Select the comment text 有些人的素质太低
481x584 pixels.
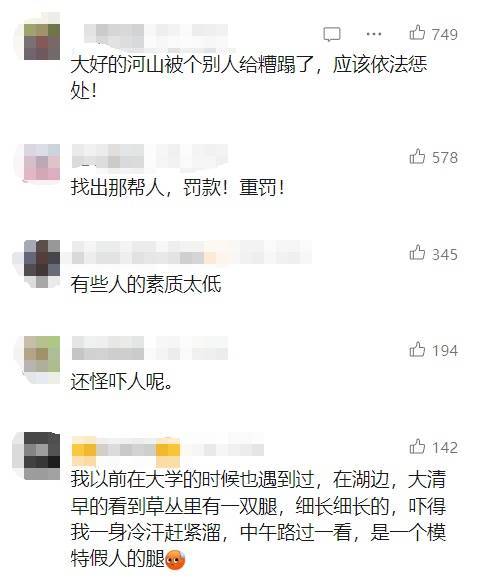146,284
